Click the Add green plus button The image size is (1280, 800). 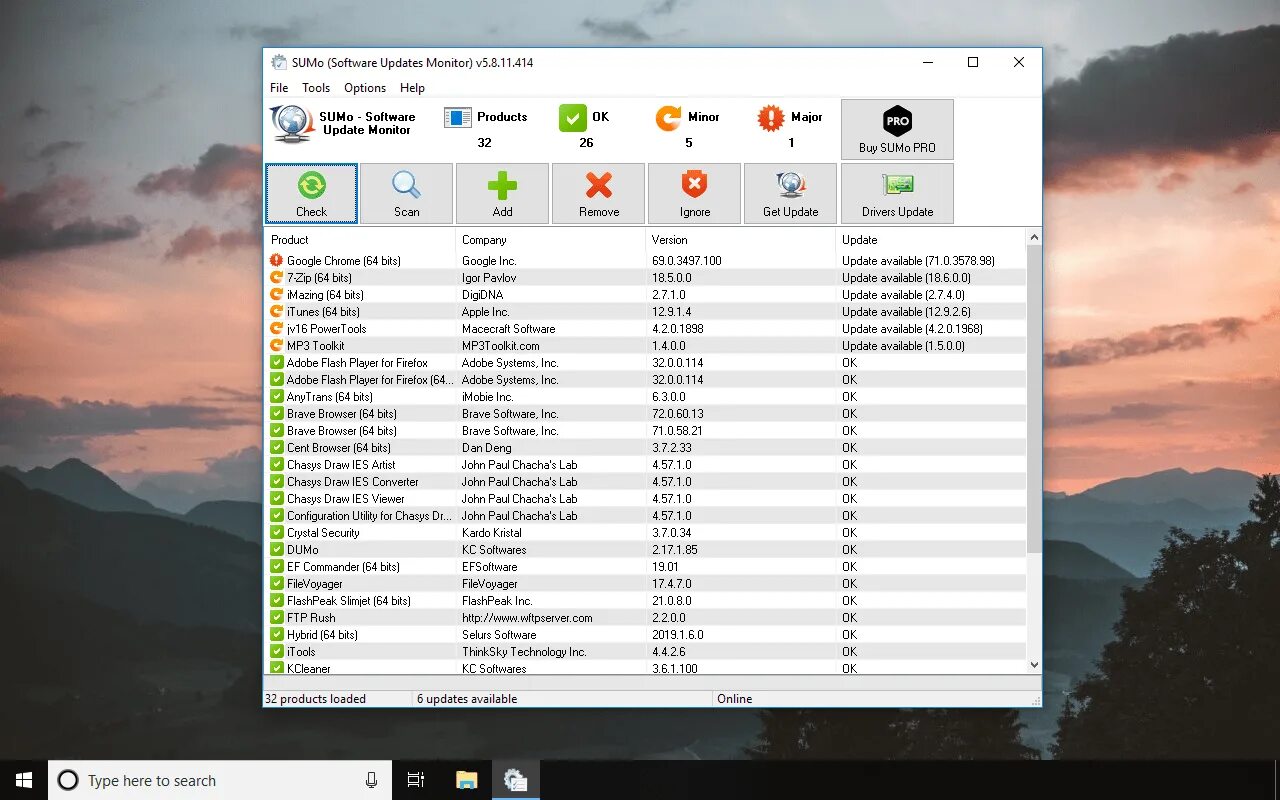pos(502,193)
